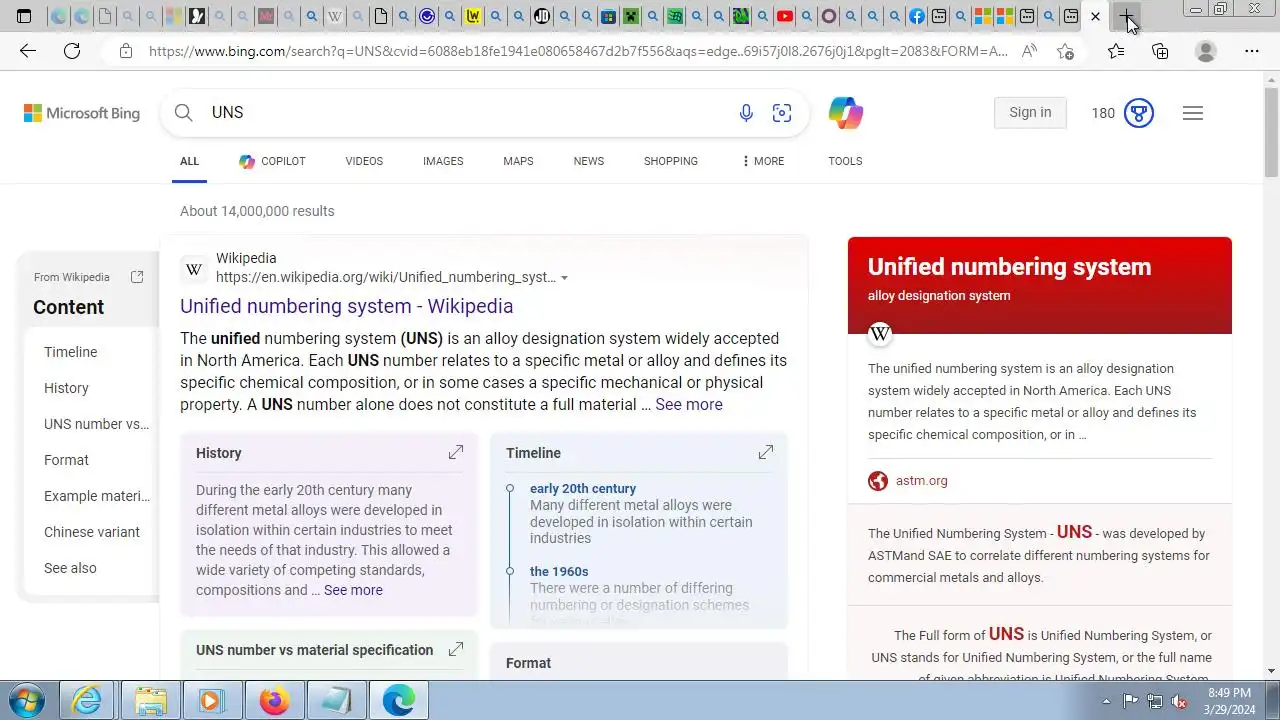Open the browser profile icon
This screenshot has height=720, width=1280.
pyautogui.click(x=1206, y=51)
